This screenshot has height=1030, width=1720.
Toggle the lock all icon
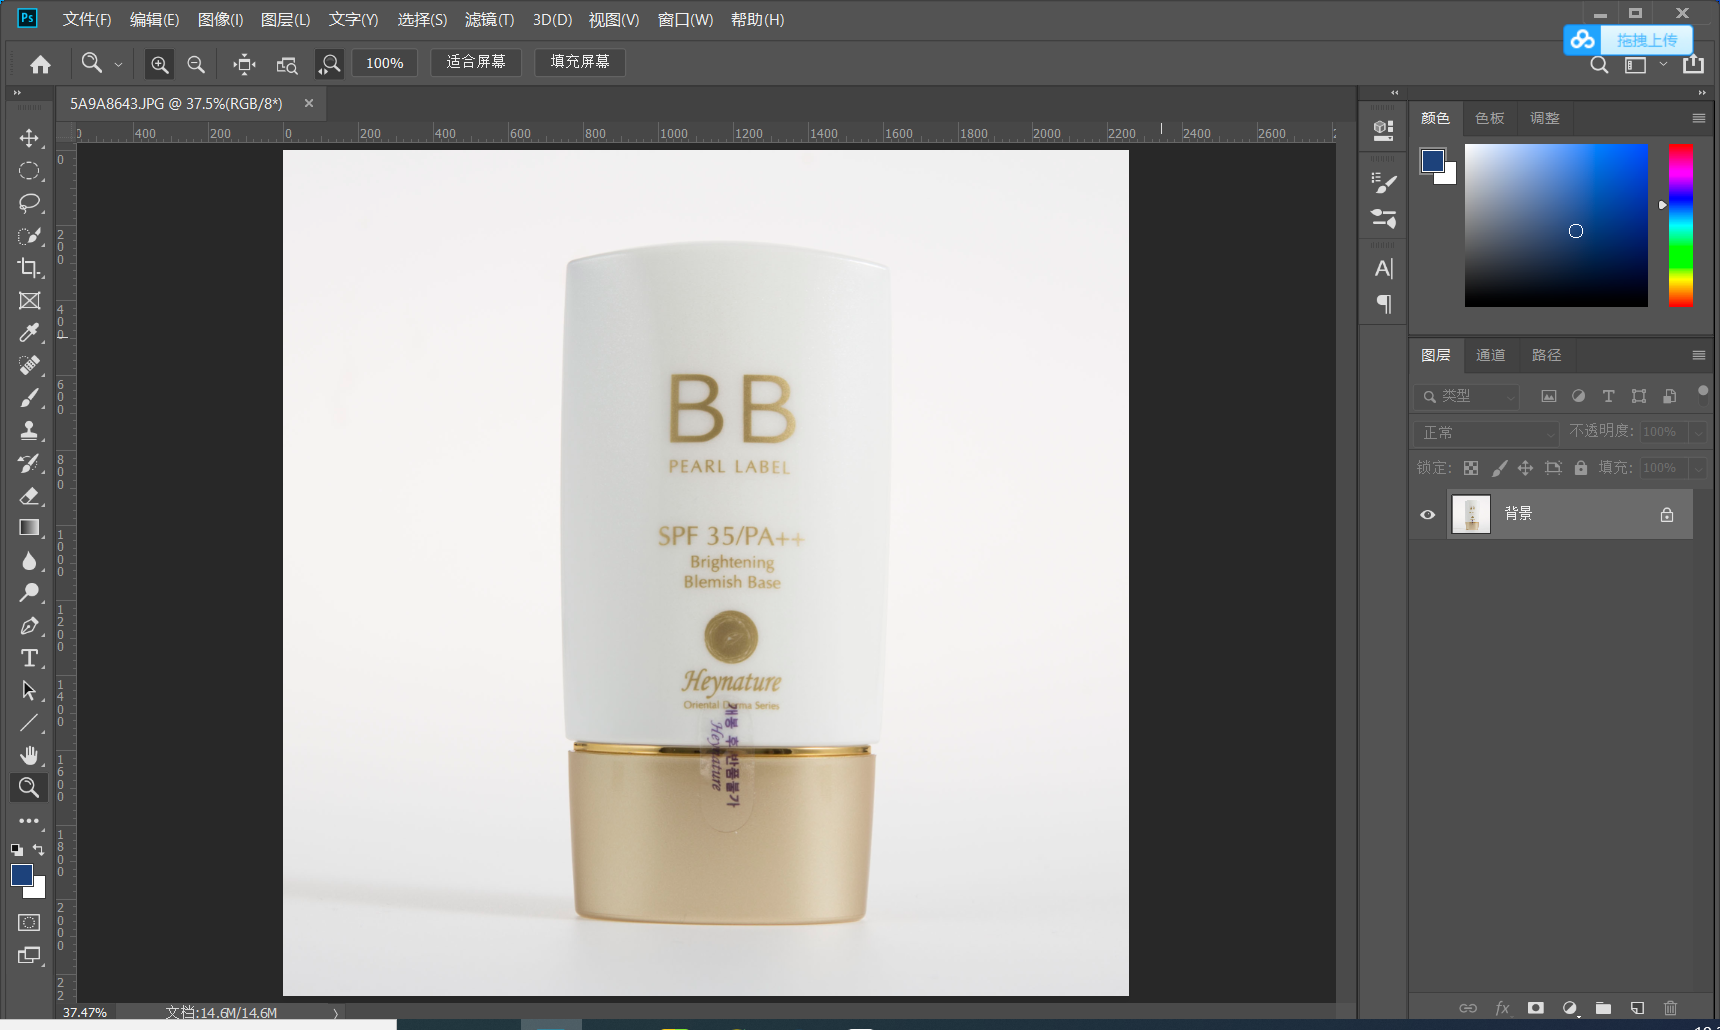[1581, 468]
